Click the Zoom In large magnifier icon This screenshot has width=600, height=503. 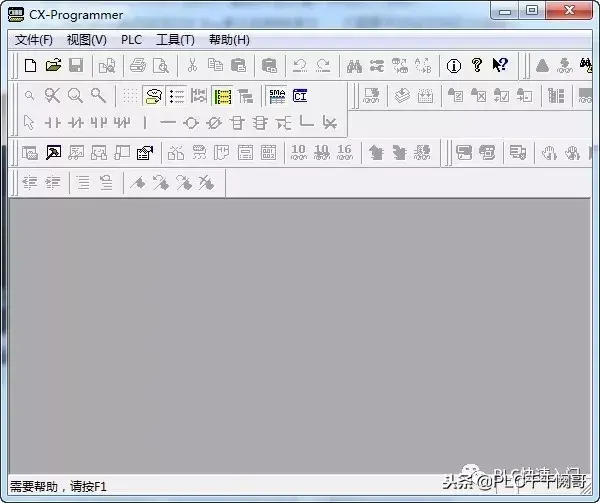pyautogui.click(x=75, y=95)
